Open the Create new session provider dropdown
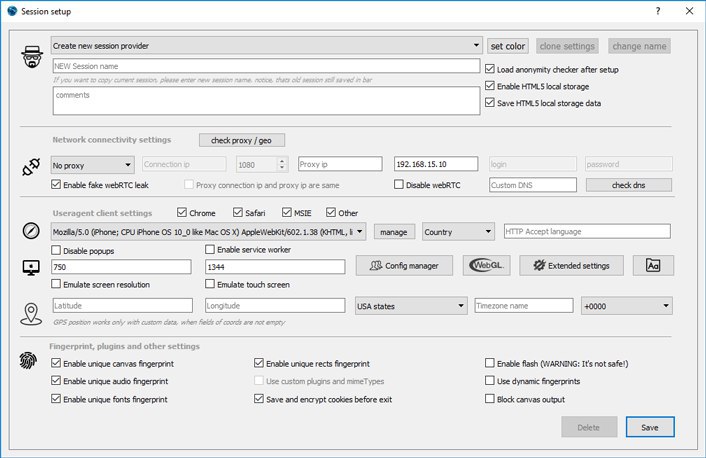The width and height of the screenshot is (706, 458). (x=267, y=45)
